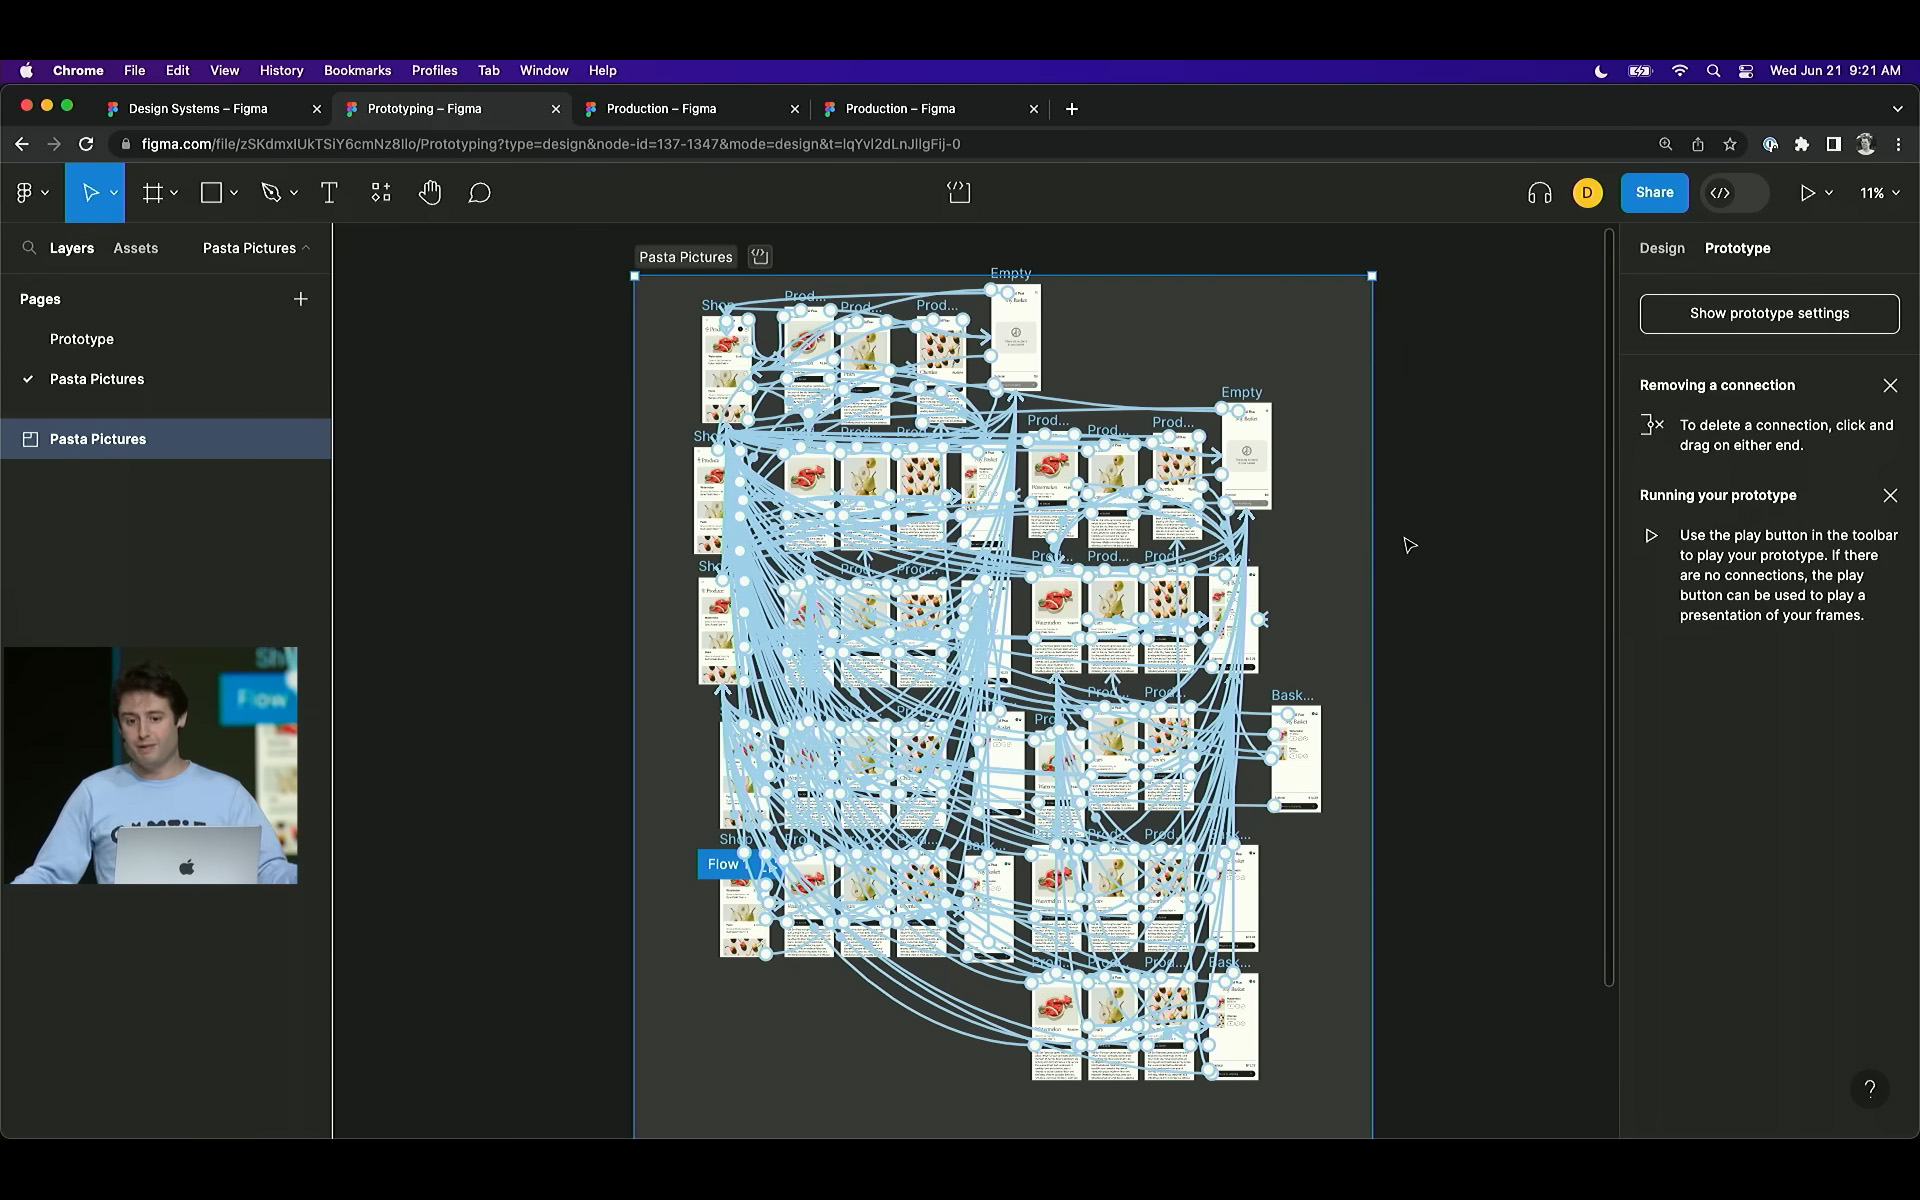Click the Play prototype button
Screen dimensions: 1920x1200
coord(1807,192)
